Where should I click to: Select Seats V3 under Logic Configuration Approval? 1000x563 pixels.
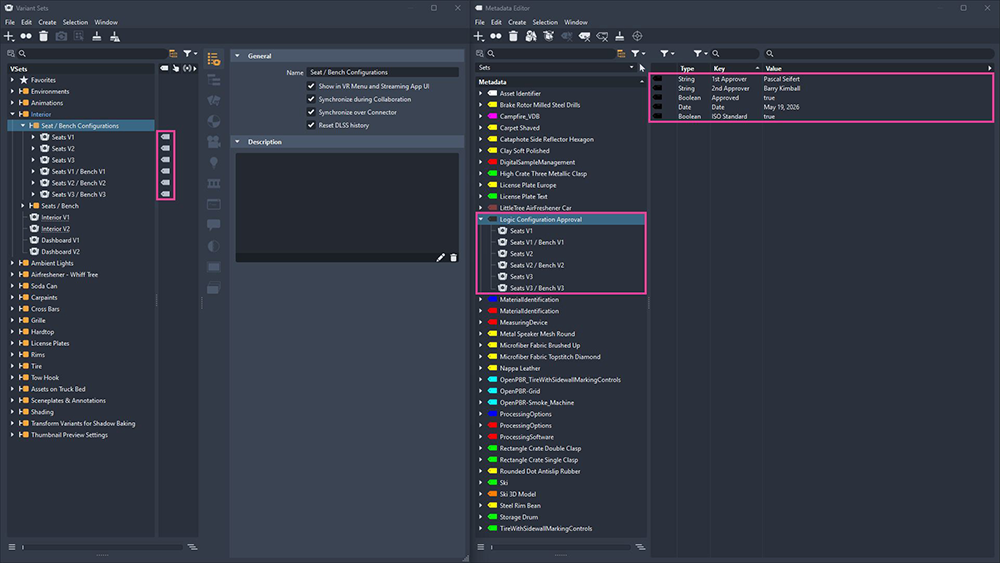(521, 277)
